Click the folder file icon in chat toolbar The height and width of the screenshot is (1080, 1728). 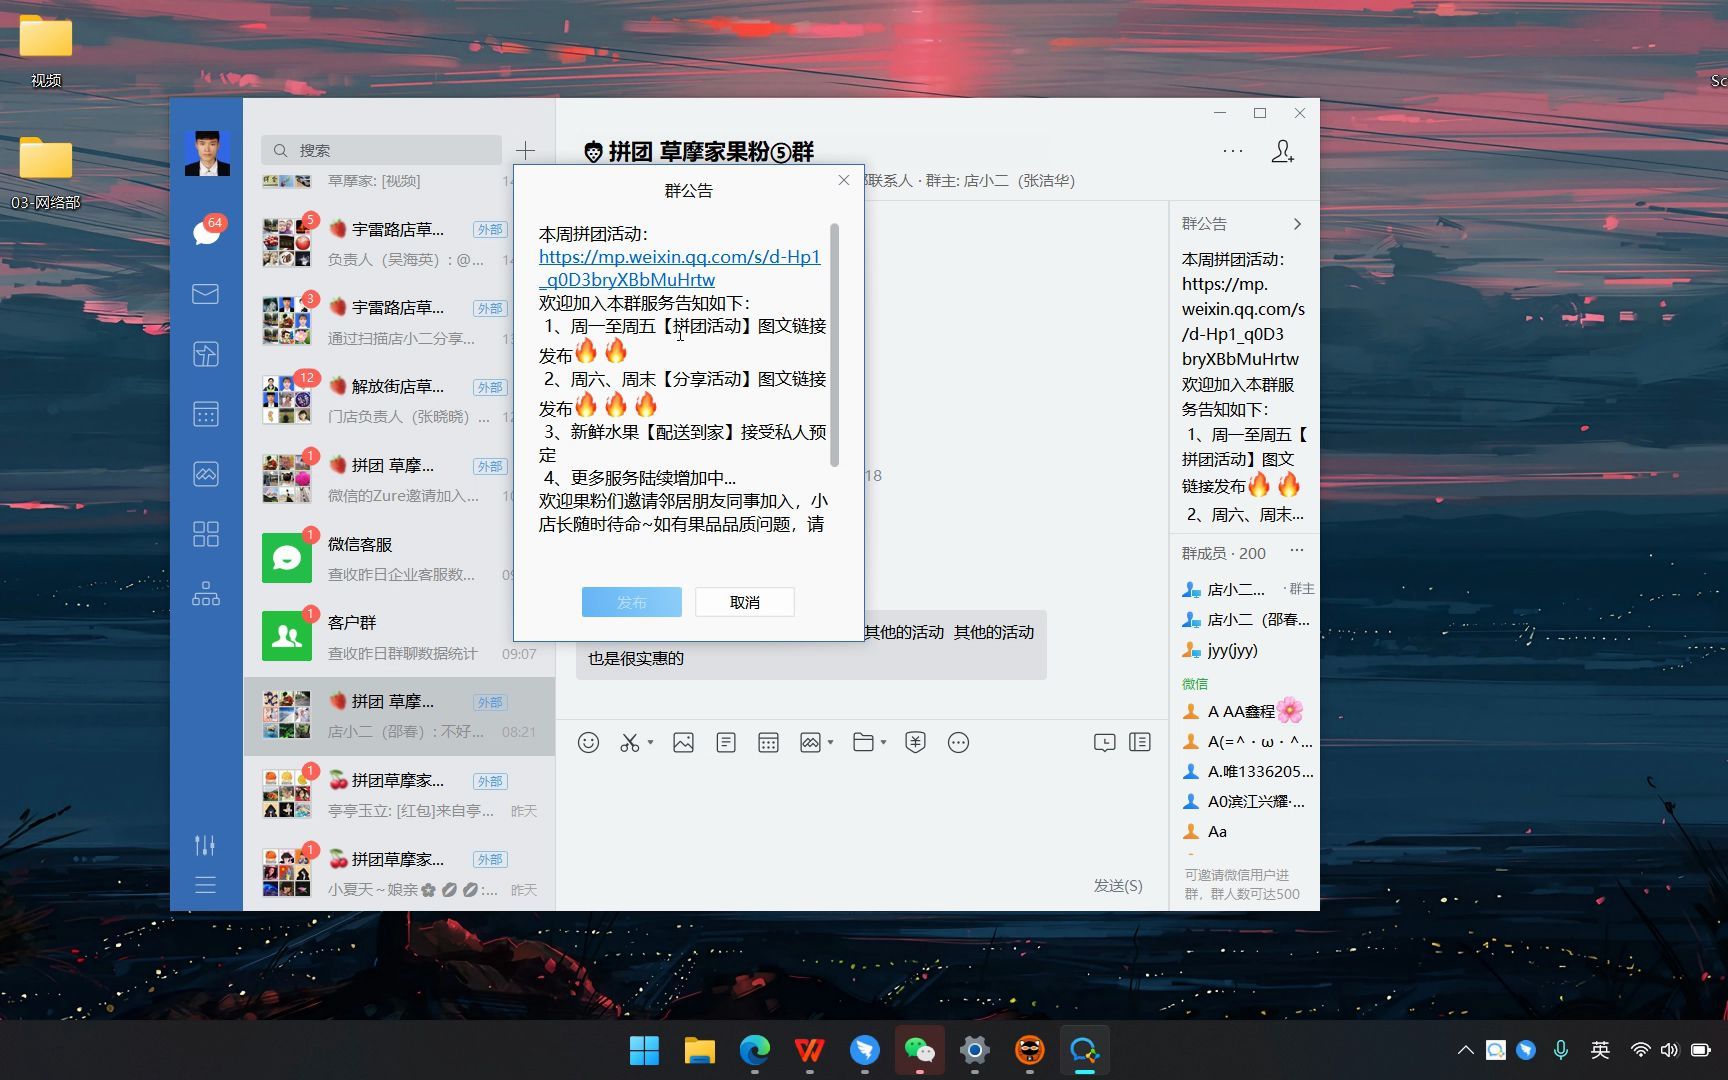pyautogui.click(x=863, y=742)
